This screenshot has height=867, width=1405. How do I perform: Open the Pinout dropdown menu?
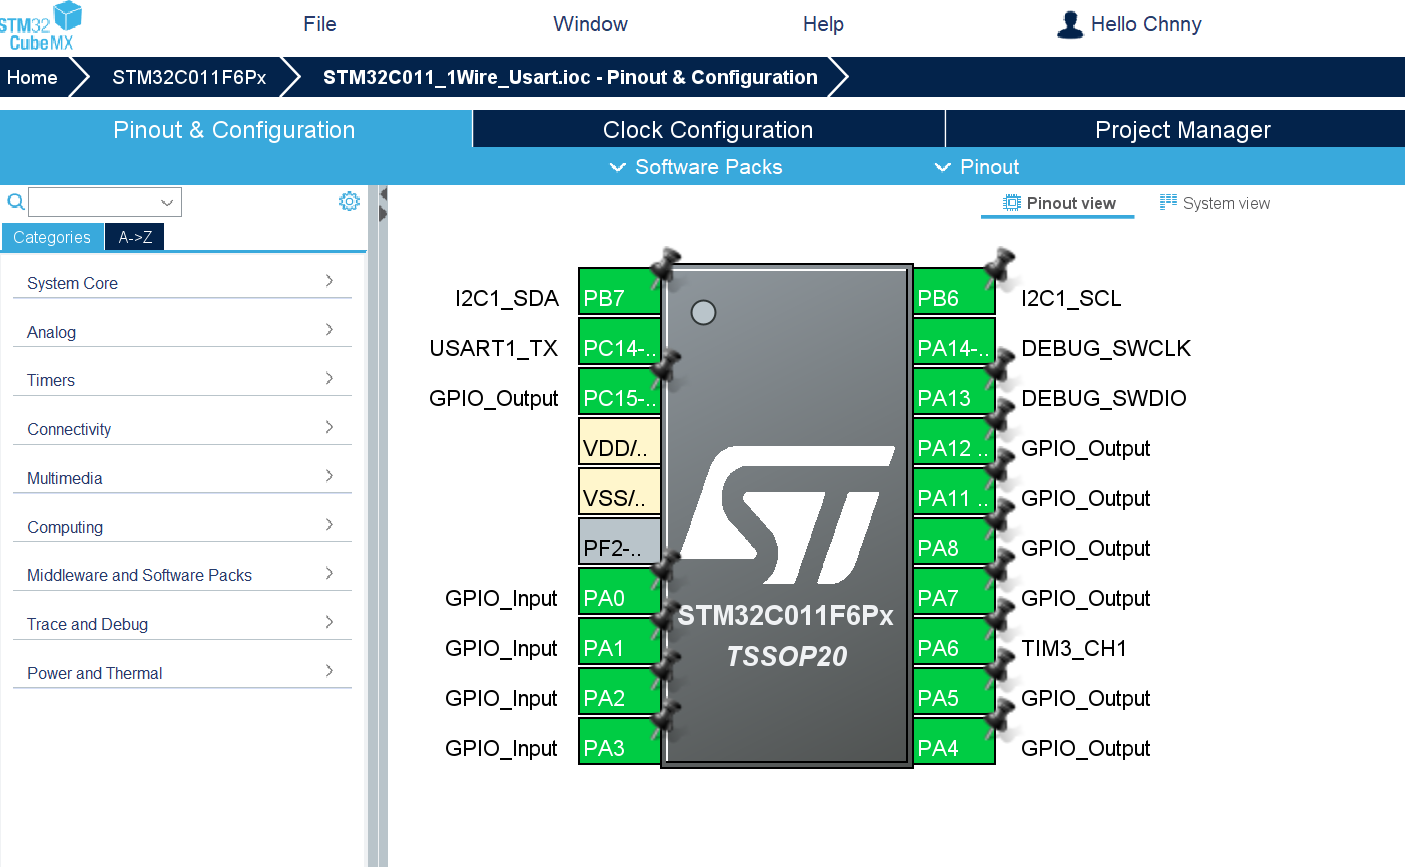point(977,167)
